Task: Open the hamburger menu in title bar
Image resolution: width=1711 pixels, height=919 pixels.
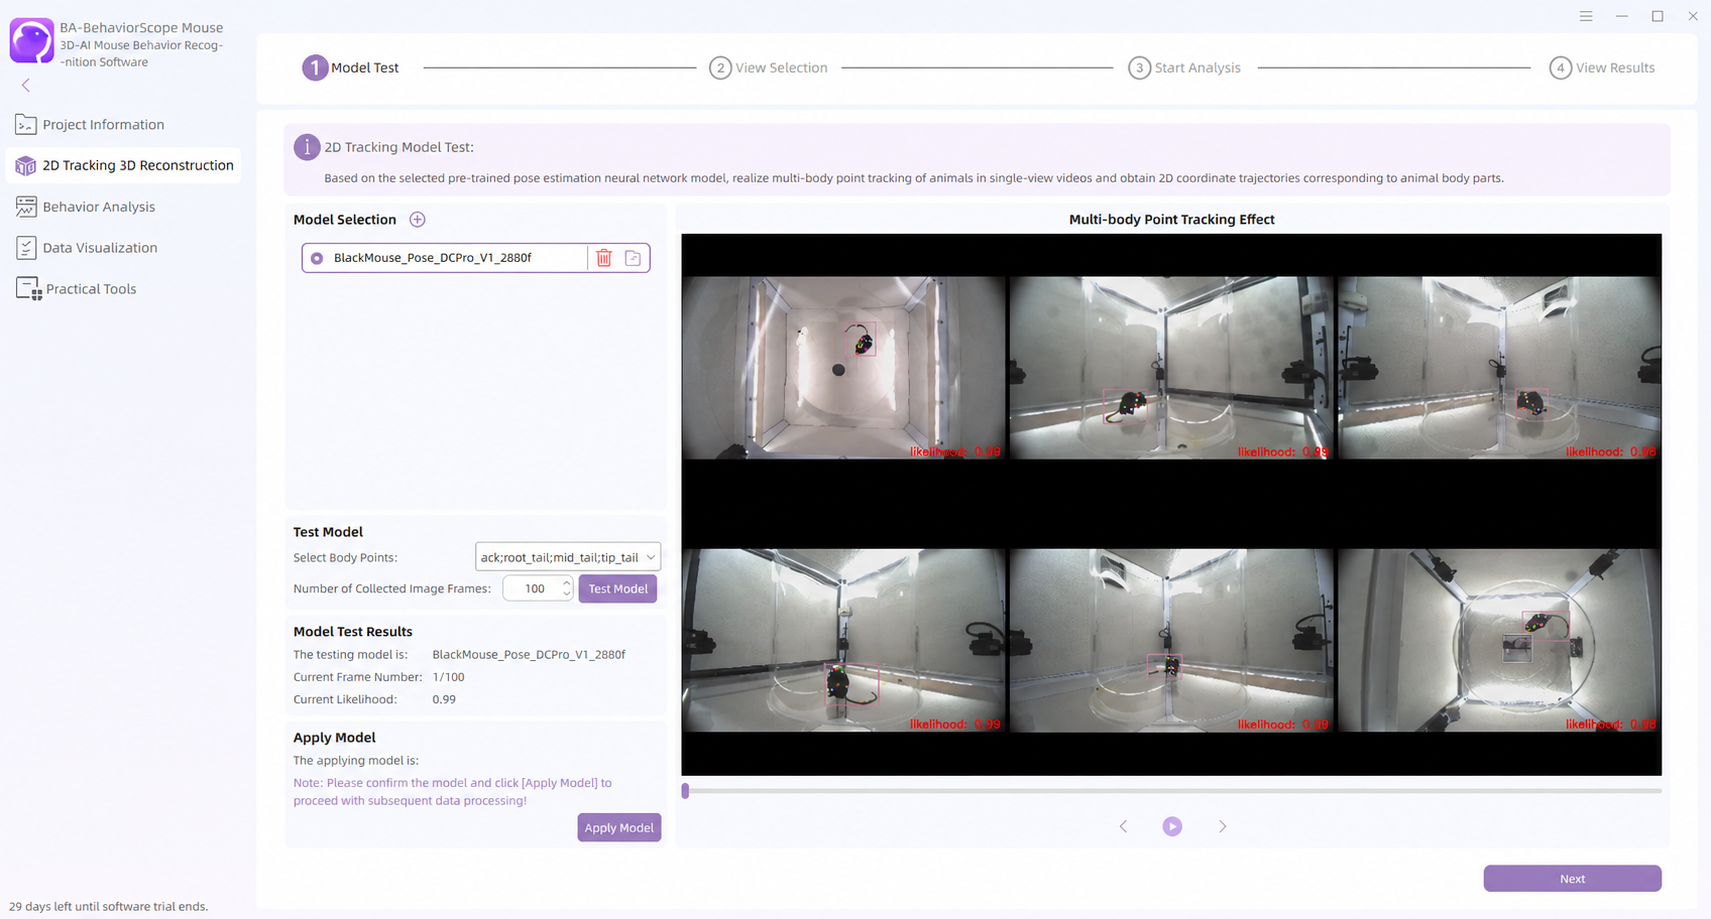Action: click(x=1586, y=16)
